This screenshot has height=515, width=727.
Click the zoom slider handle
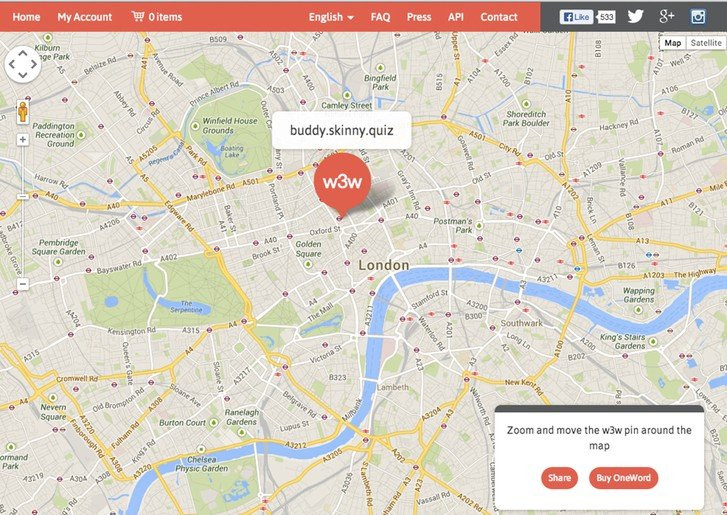pyautogui.click(x=23, y=197)
